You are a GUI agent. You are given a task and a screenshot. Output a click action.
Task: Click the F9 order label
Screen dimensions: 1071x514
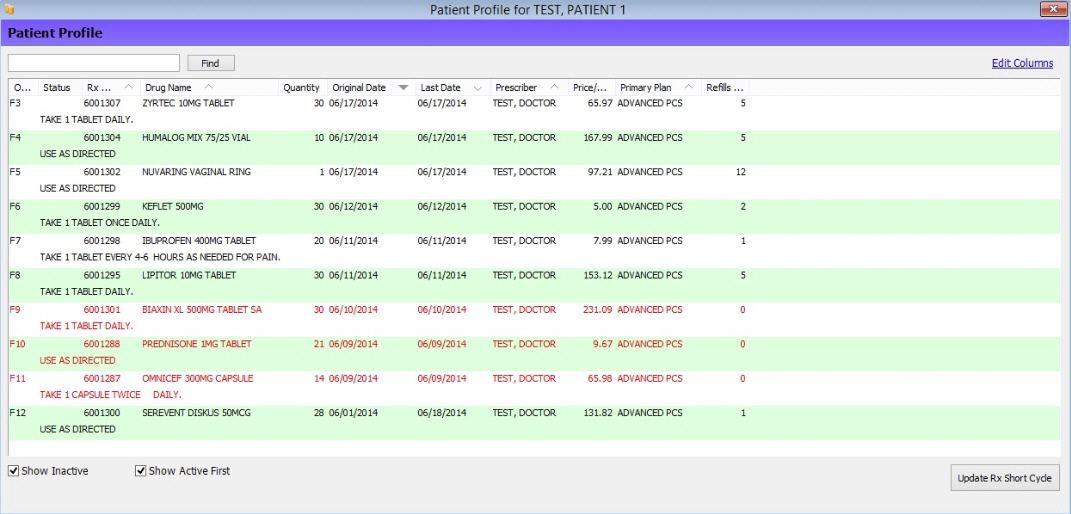pyautogui.click(x=15, y=310)
